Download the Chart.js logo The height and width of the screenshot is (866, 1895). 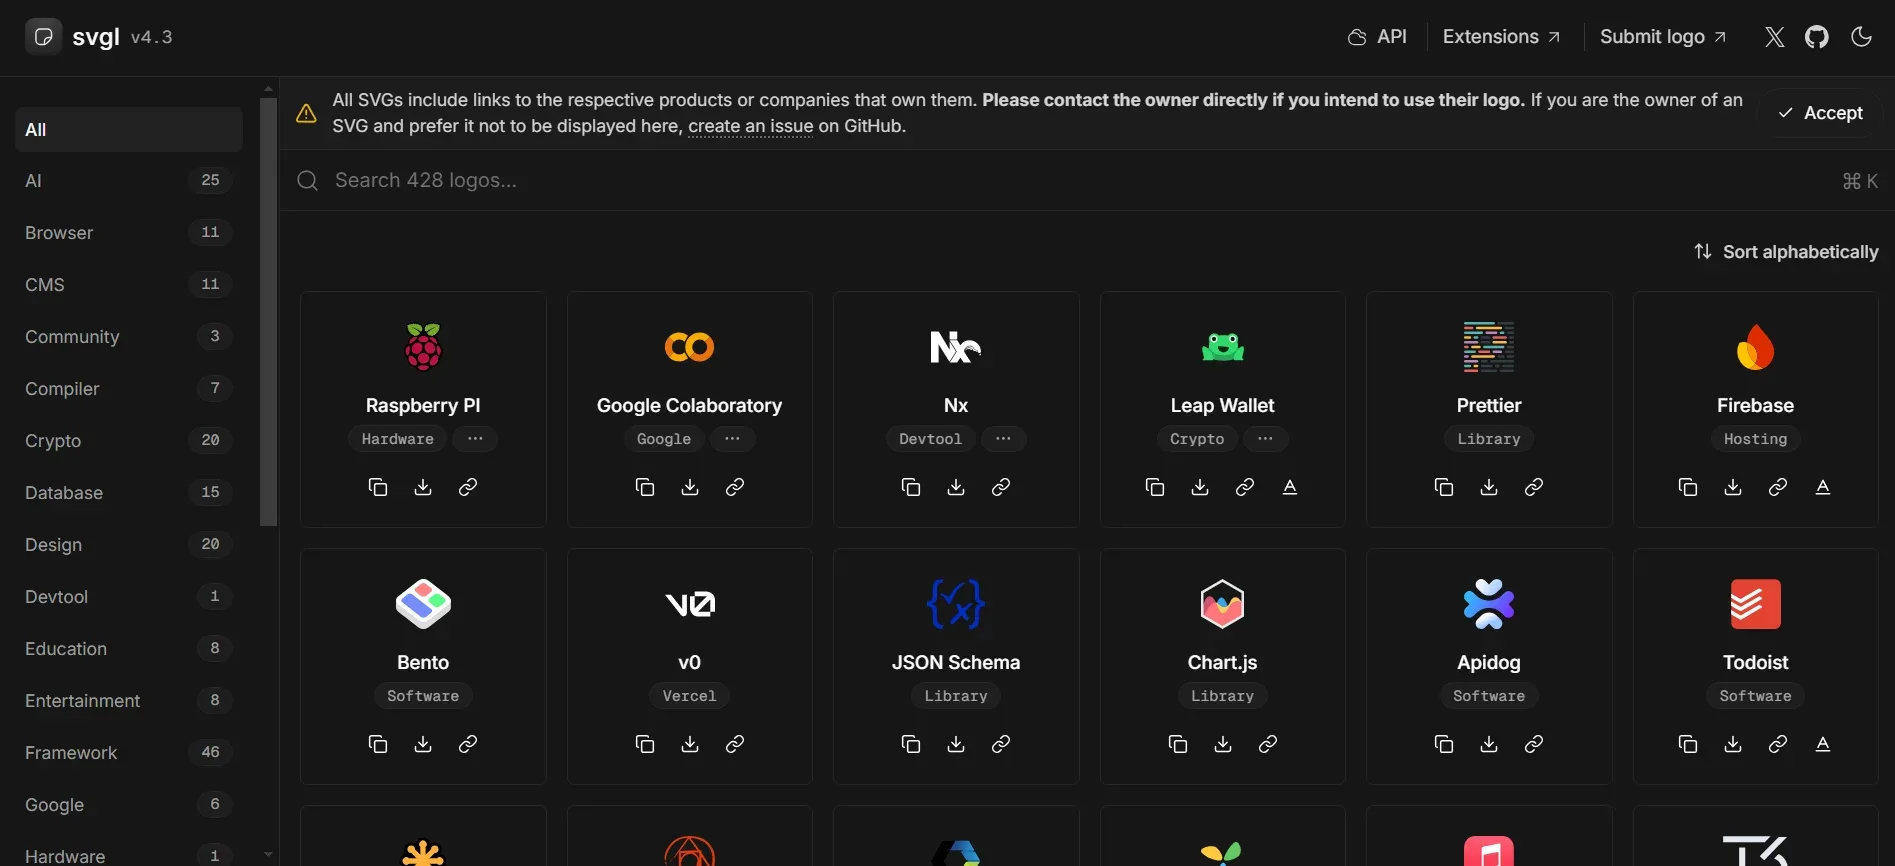pos(1223,744)
